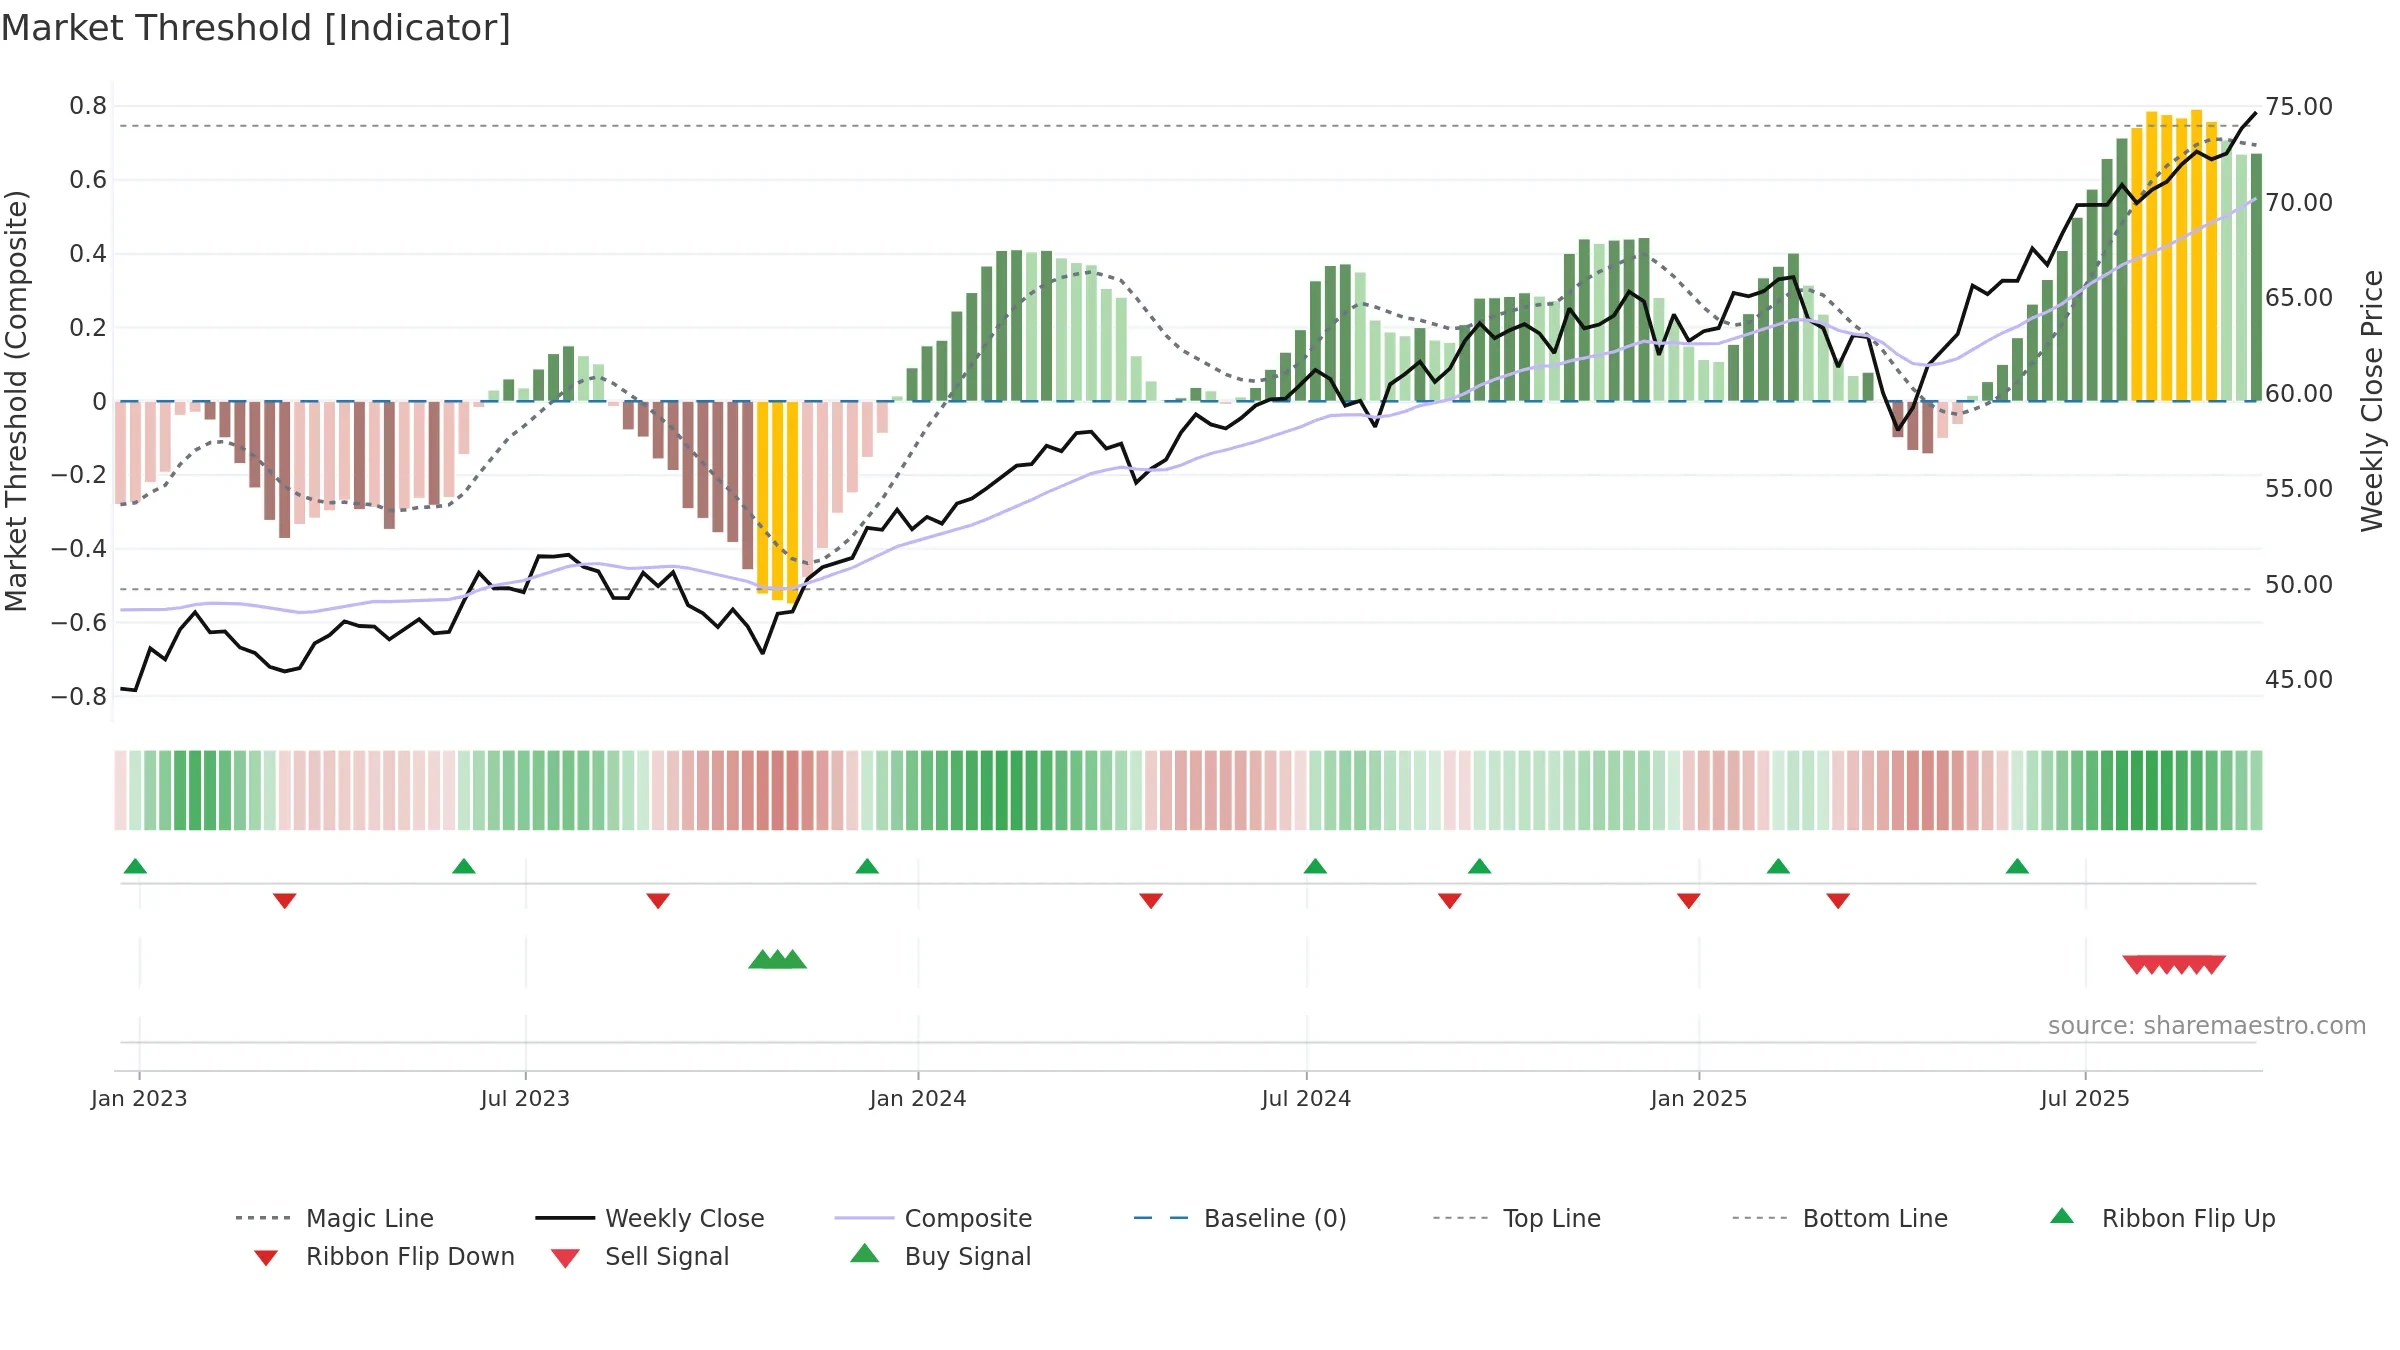Click the Buy Signal legend label
The height and width of the screenshot is (1350, 2400).
(967, 1256)
